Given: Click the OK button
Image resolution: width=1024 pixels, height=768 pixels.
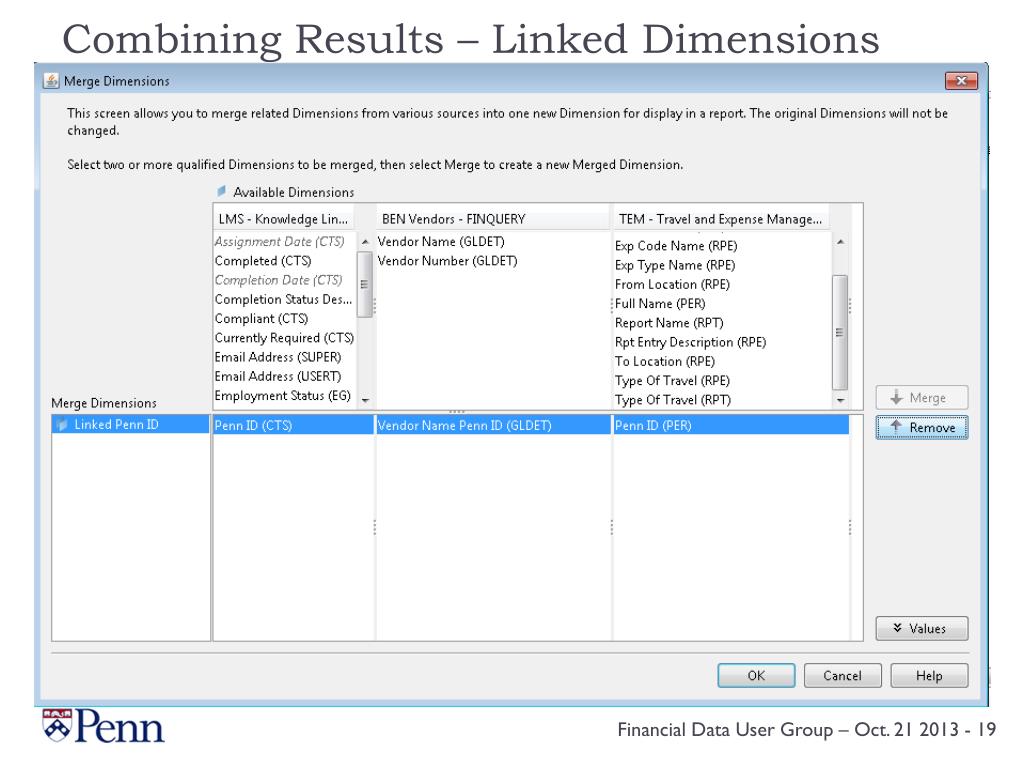Looking at the screenshot, I should click(x=756, y=675).
